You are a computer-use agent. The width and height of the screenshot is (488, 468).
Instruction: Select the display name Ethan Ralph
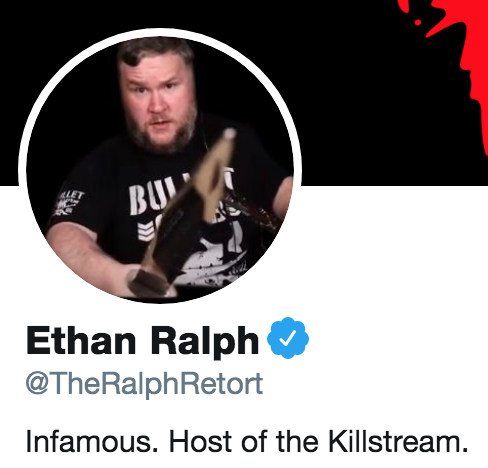point(142,341)
